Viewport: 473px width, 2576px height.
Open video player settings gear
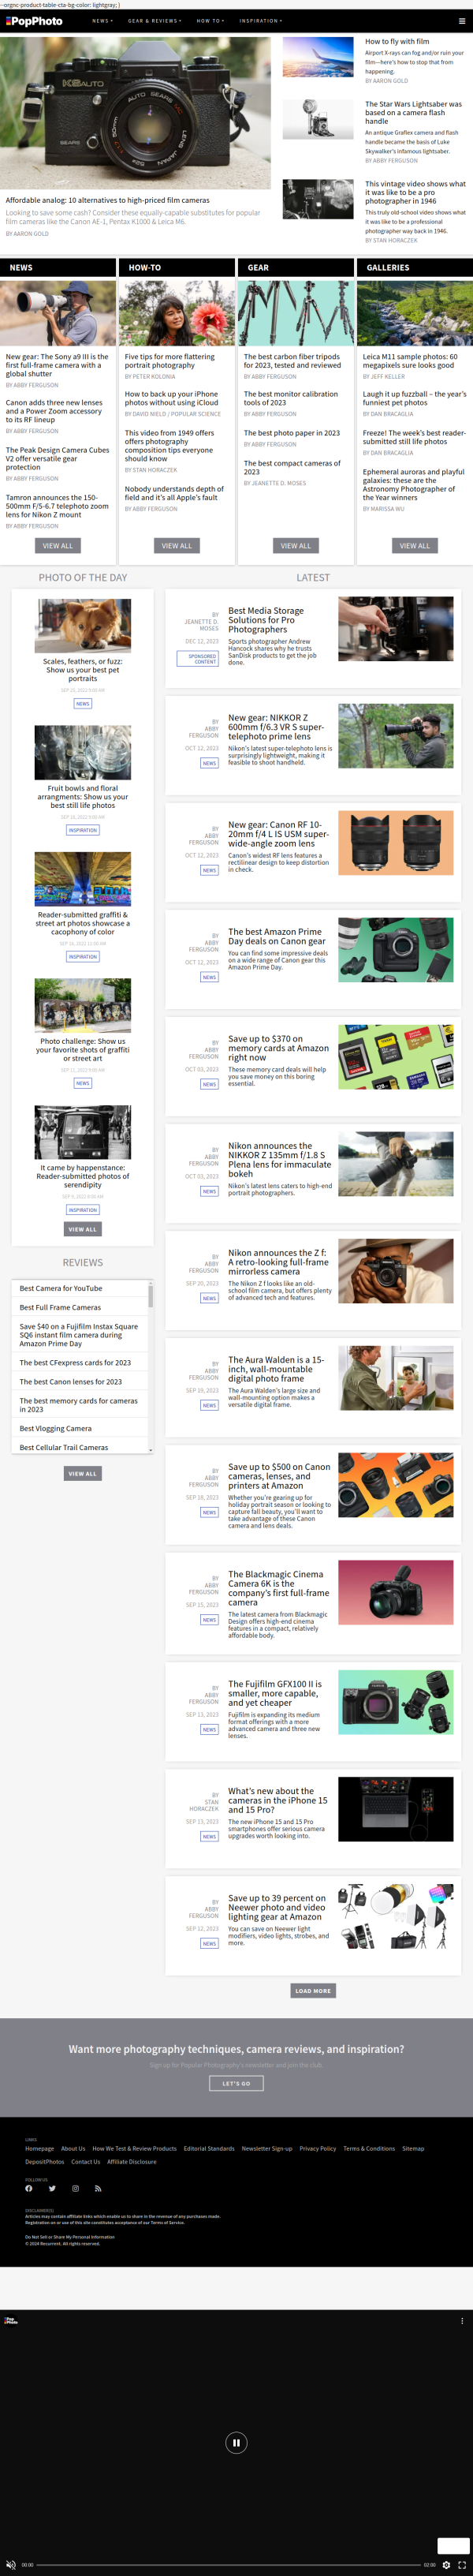click(x=446, y=2564)
